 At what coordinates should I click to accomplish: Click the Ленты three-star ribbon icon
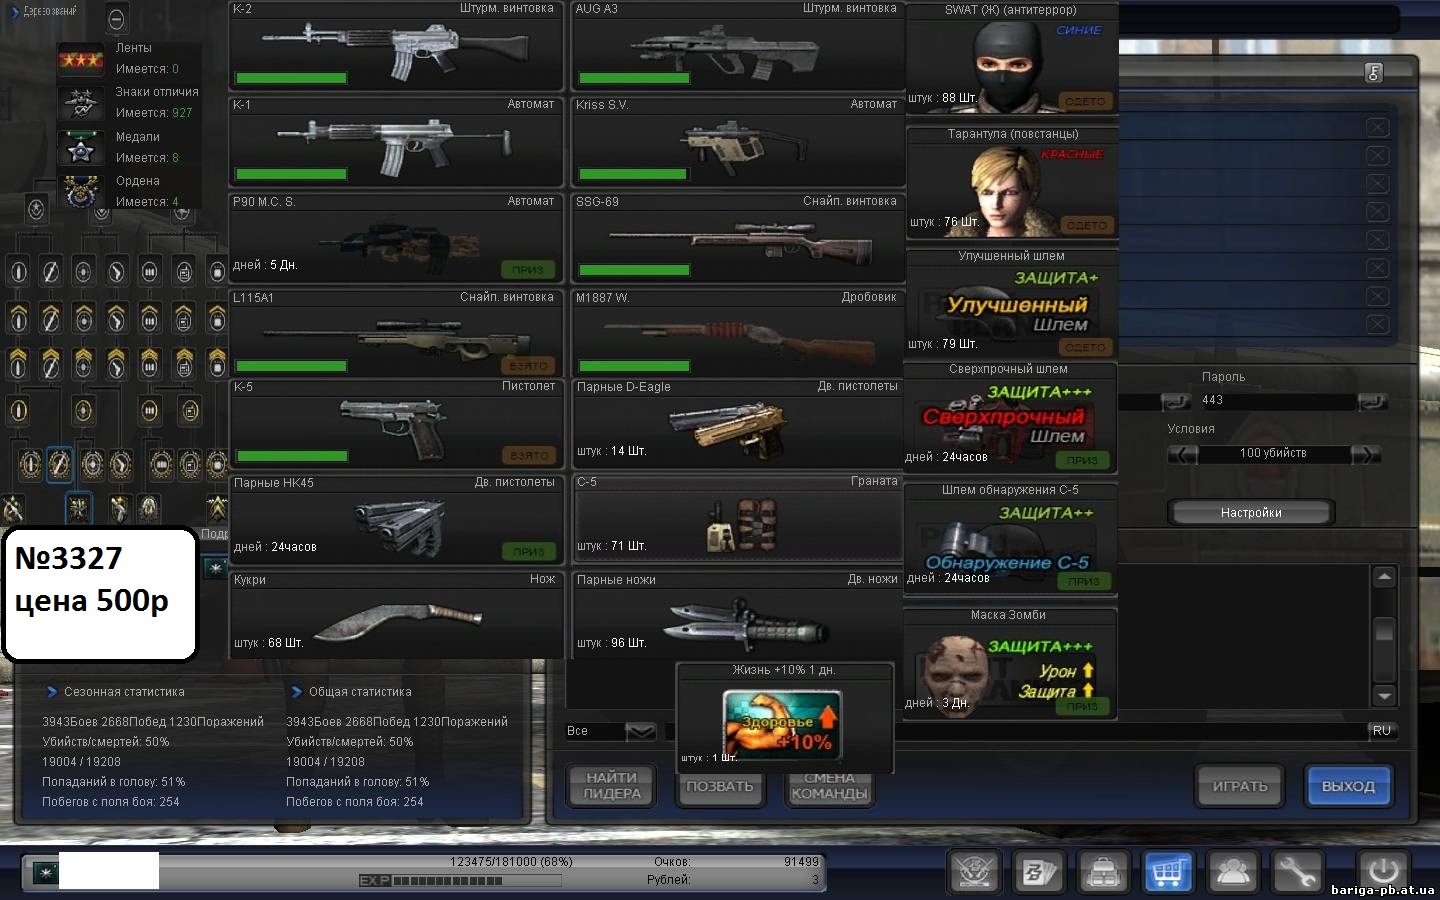pos(81,59)
